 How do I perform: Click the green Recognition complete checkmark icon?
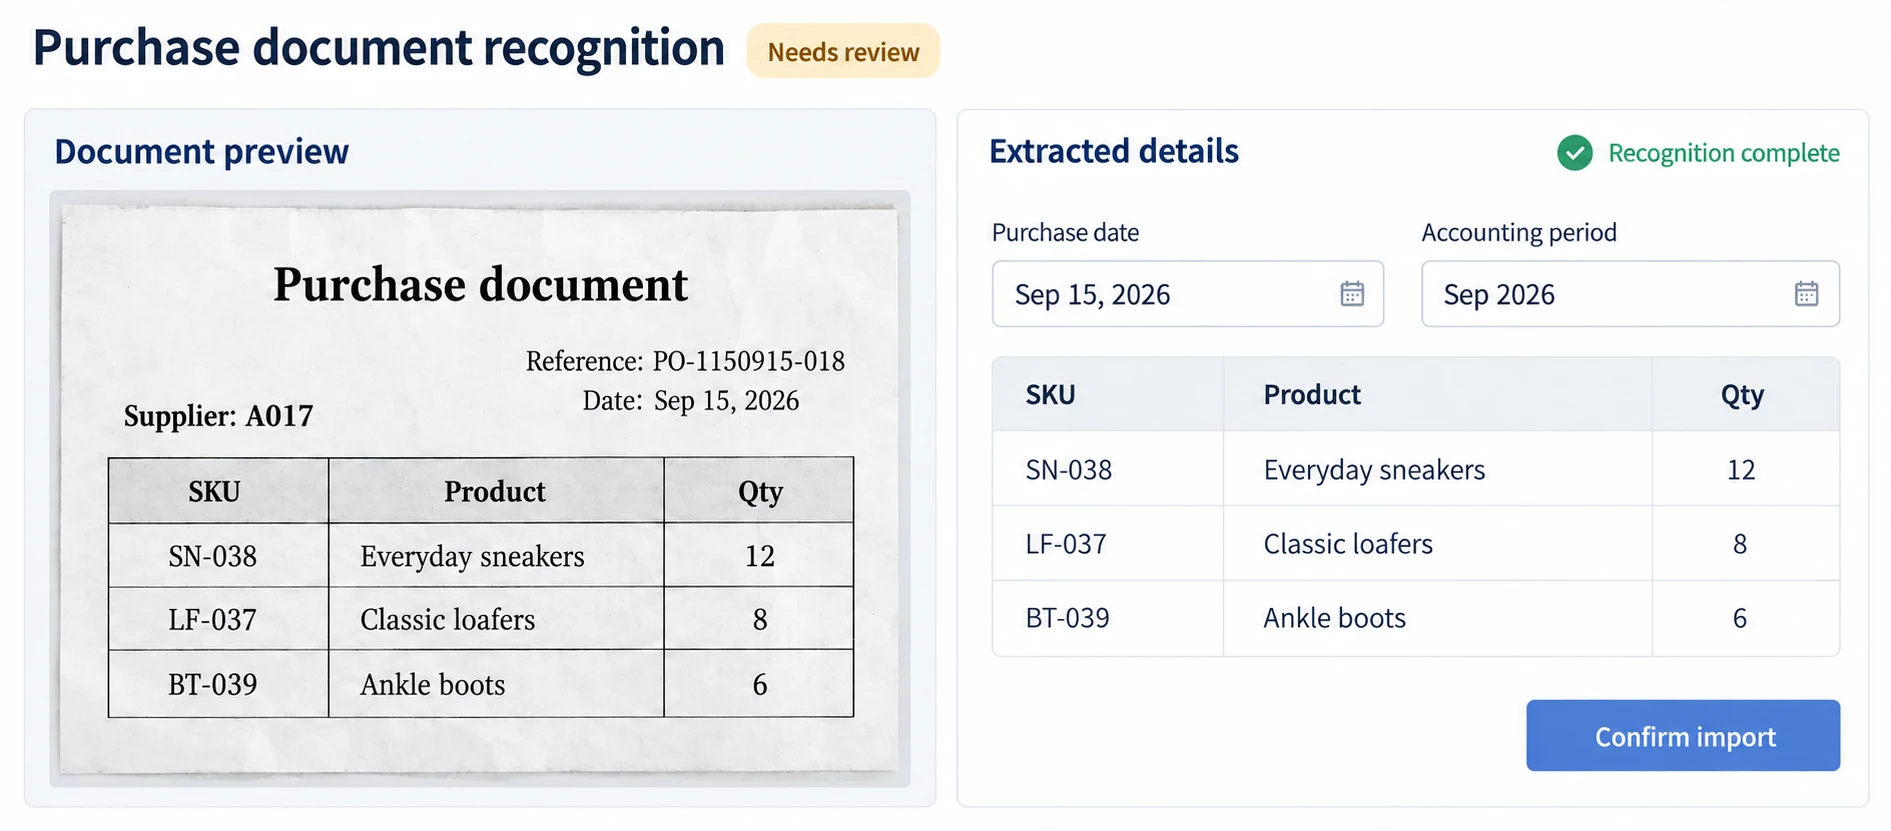tap(1575, 153)
